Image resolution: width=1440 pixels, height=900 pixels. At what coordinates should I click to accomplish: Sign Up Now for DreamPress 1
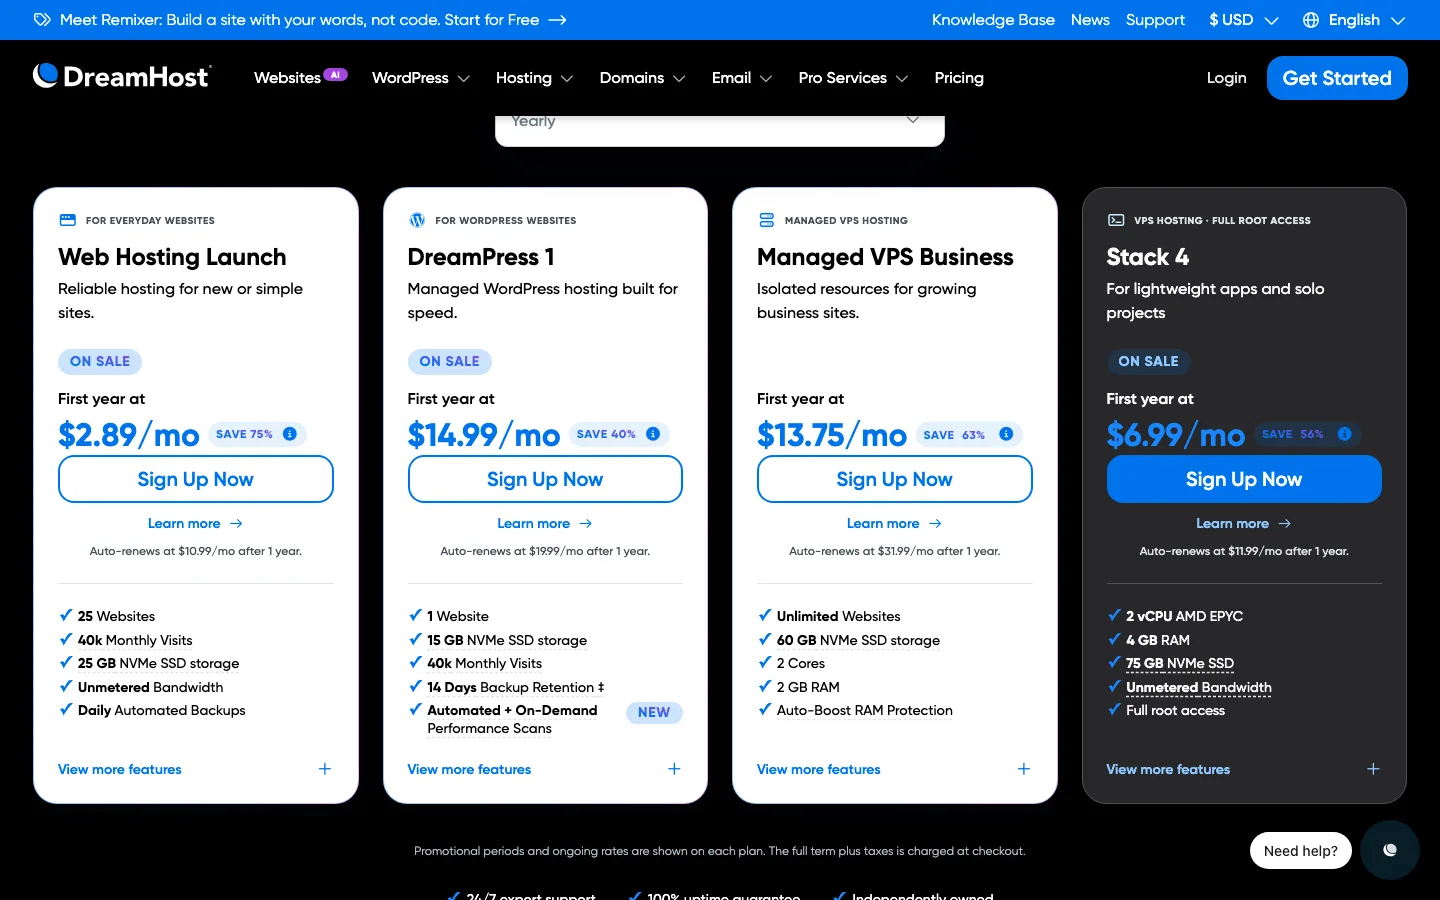tap(545, 479)
